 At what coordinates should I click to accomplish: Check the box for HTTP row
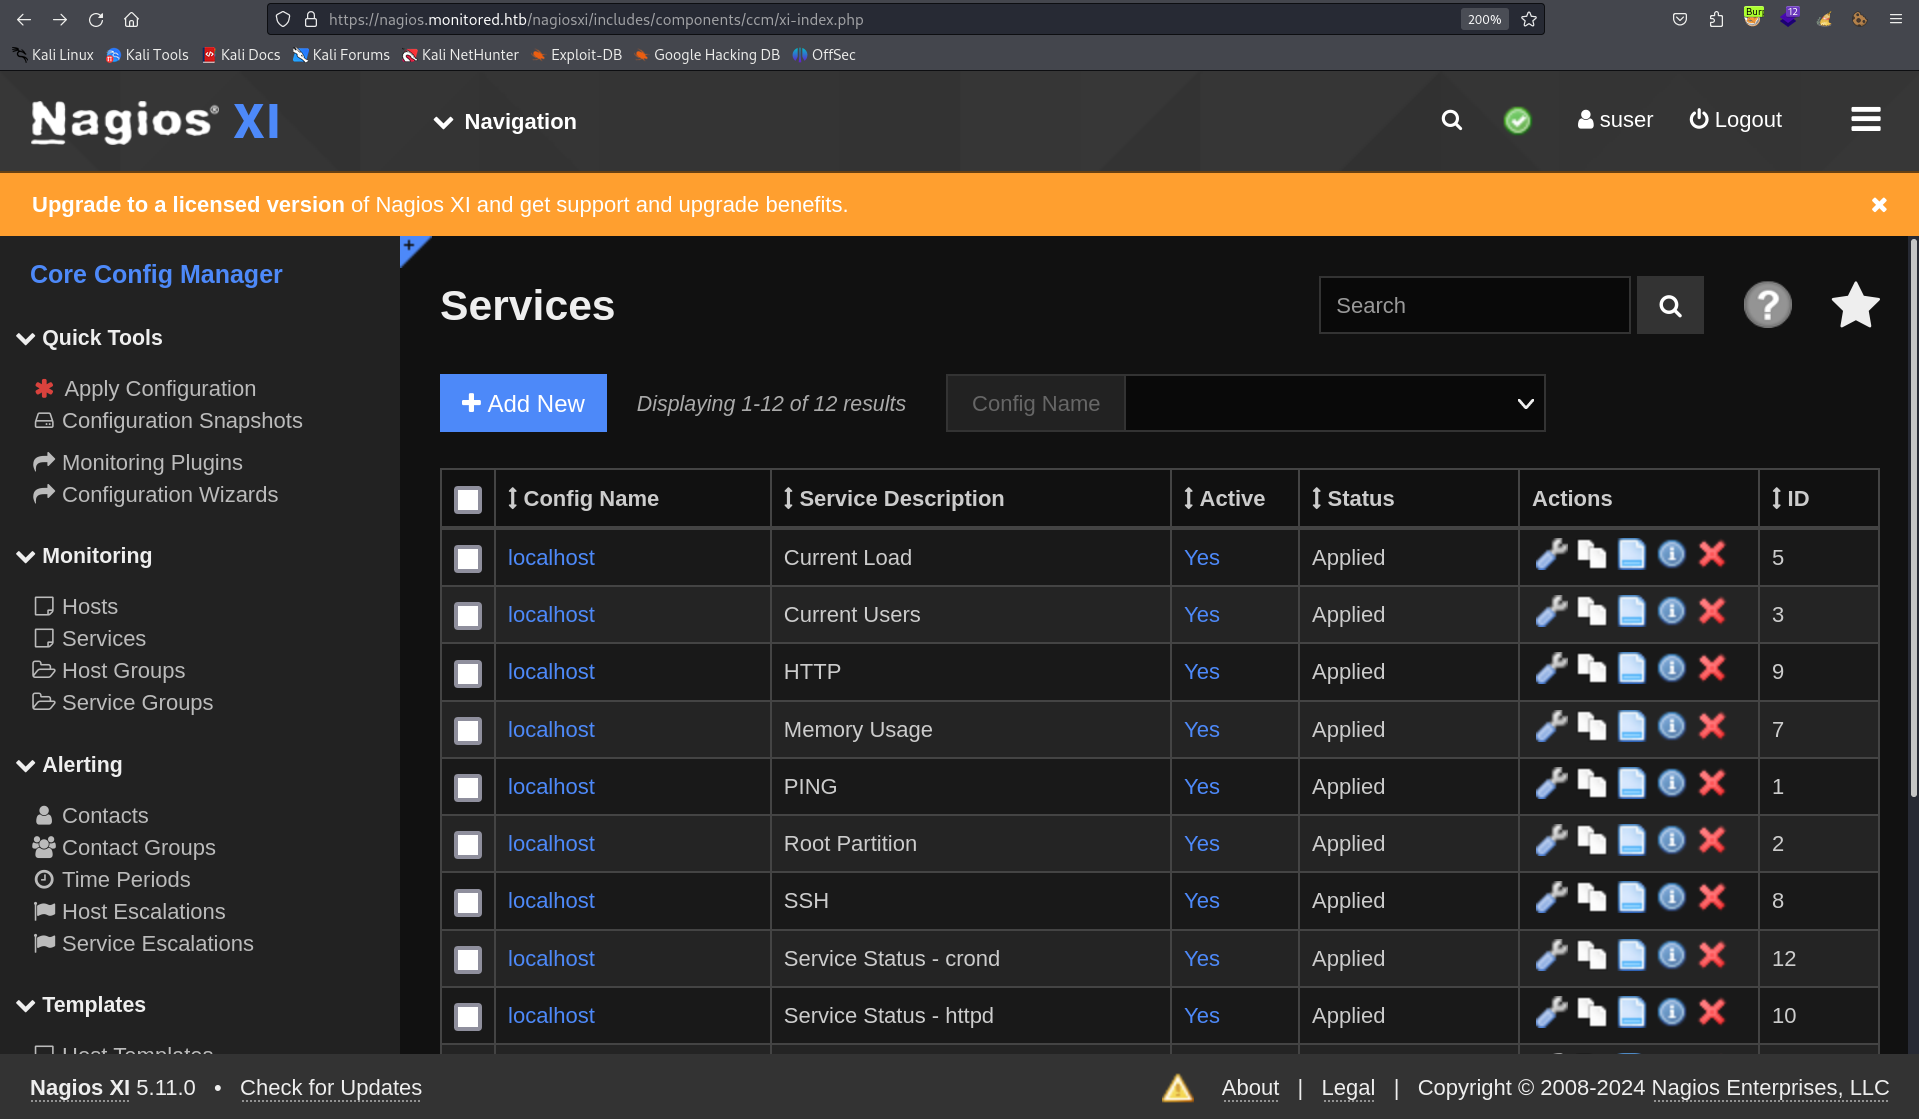[x=468, y=673]
